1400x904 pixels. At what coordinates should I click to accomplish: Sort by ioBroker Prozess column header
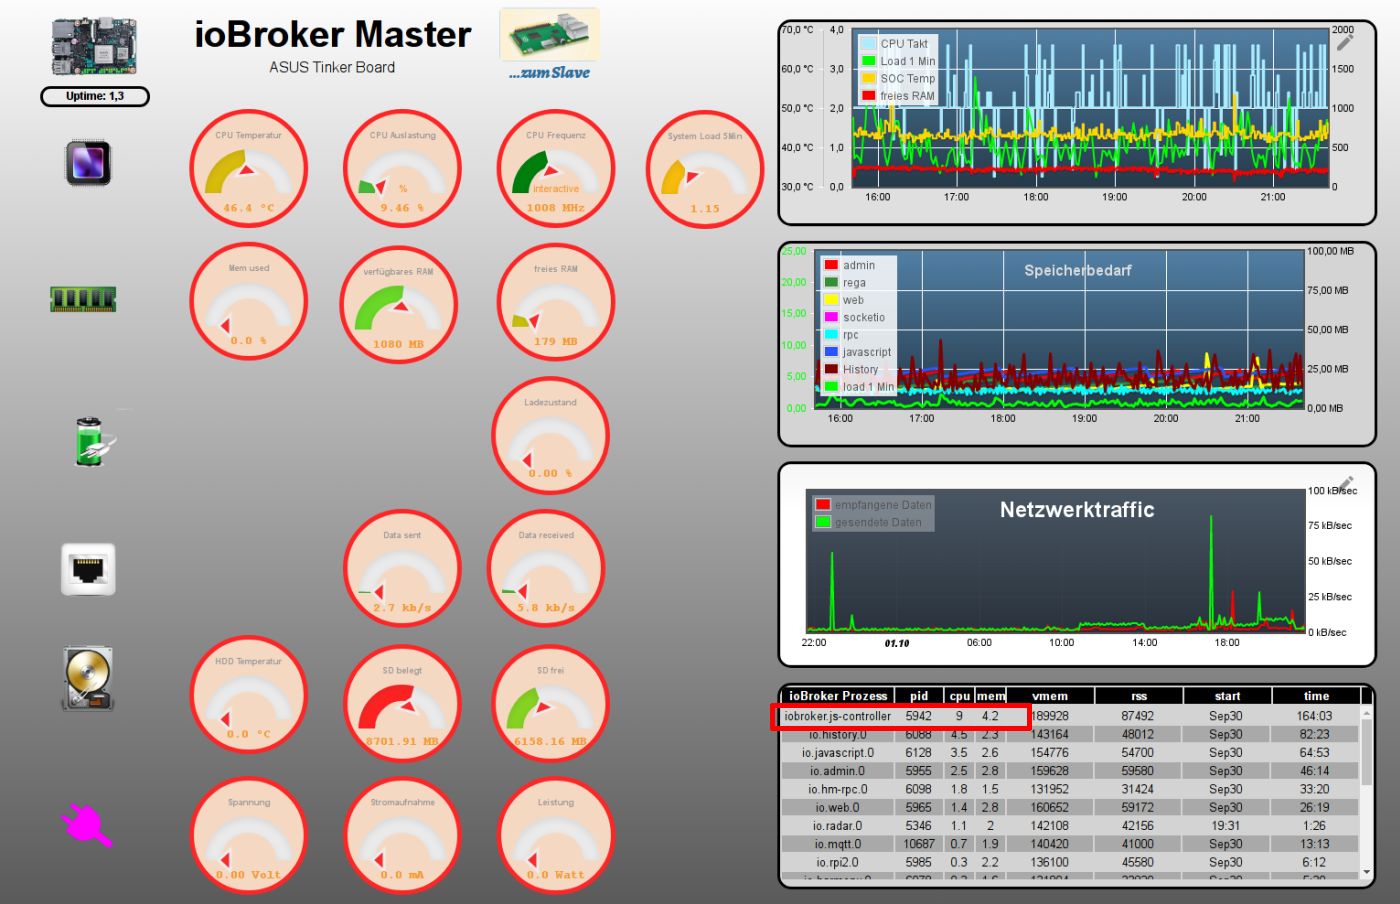pos(838,696)
